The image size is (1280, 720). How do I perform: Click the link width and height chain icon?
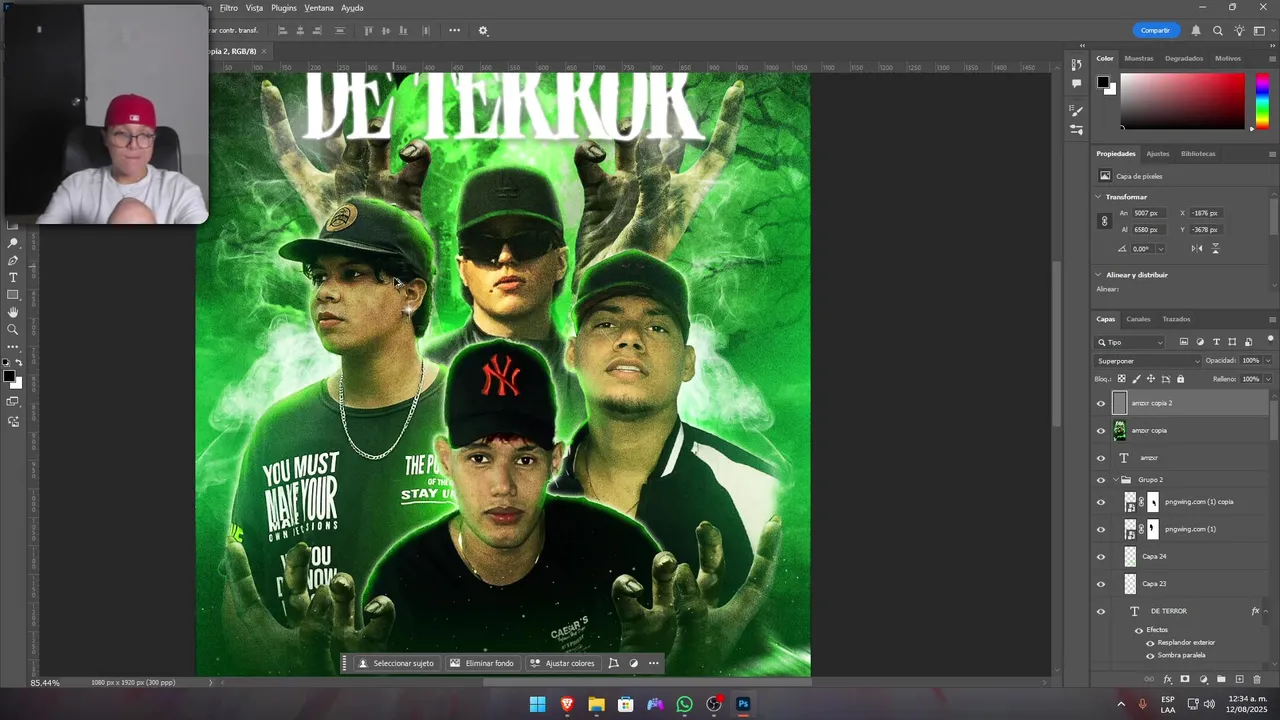click(x=1105, y=221)
